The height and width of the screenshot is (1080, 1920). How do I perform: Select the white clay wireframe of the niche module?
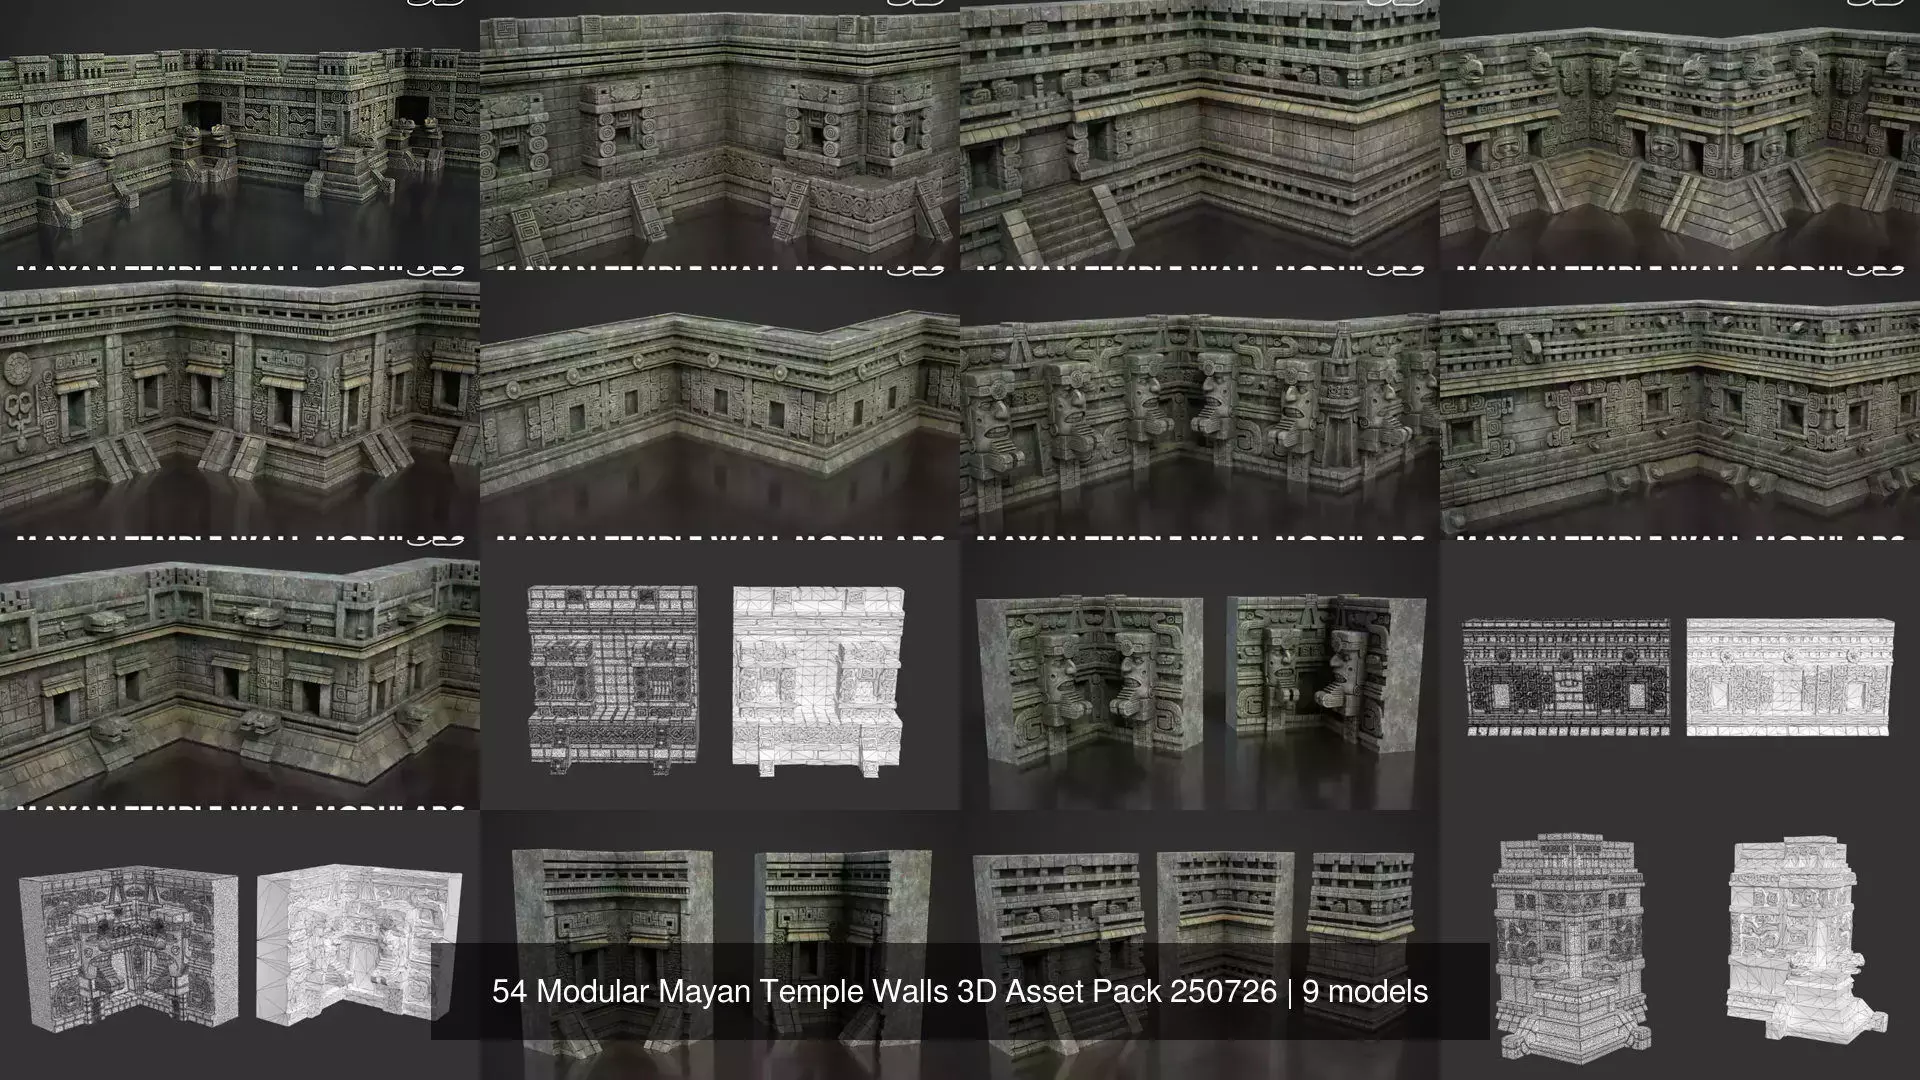(818, 682)
